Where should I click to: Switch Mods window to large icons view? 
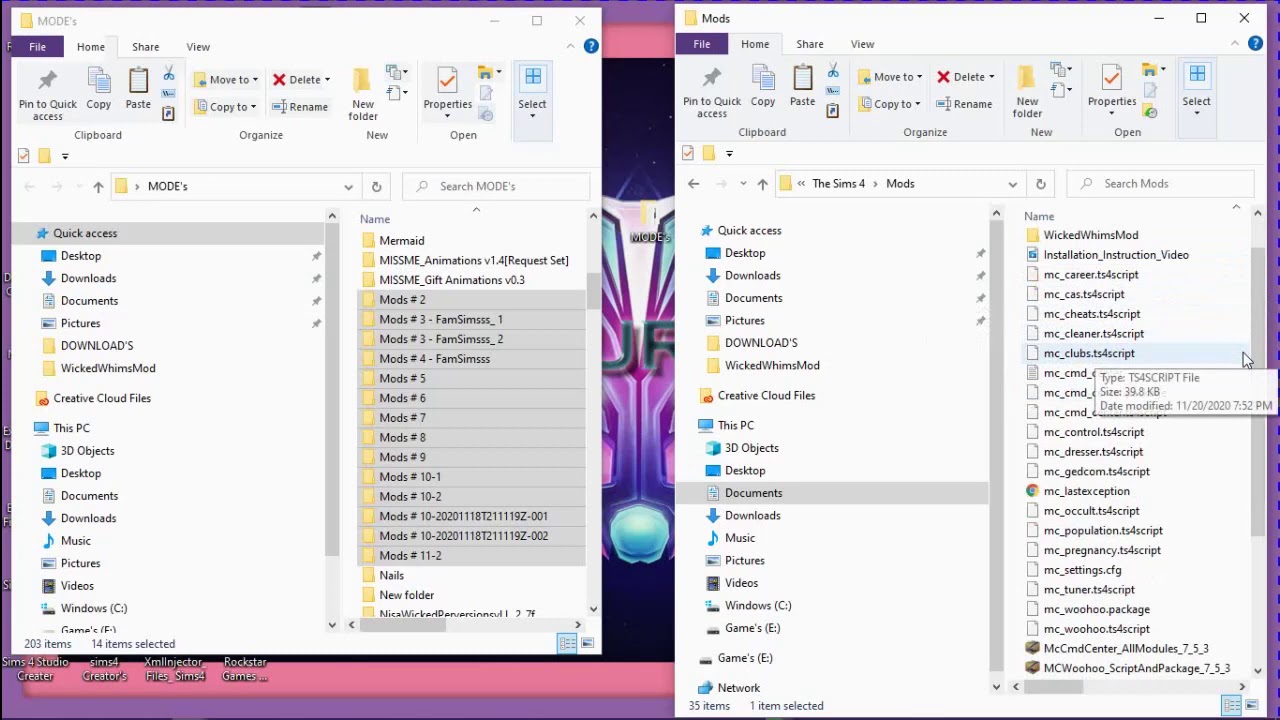[1251, 706]
